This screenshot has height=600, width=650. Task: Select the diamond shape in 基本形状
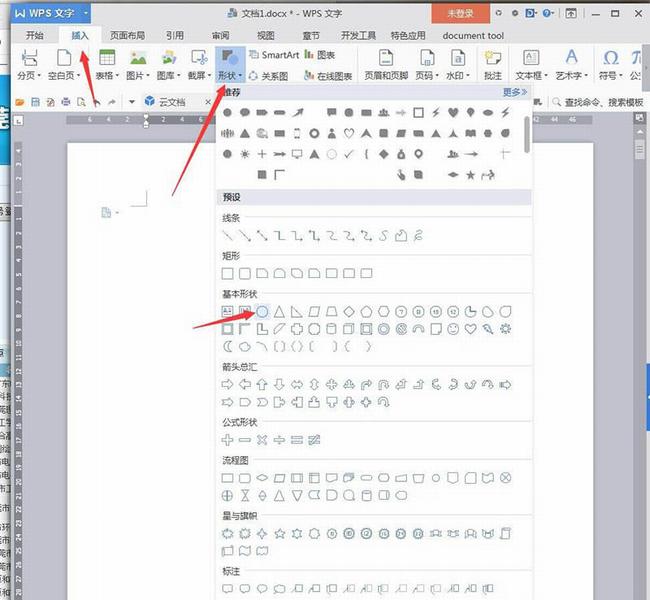[349, 311]
